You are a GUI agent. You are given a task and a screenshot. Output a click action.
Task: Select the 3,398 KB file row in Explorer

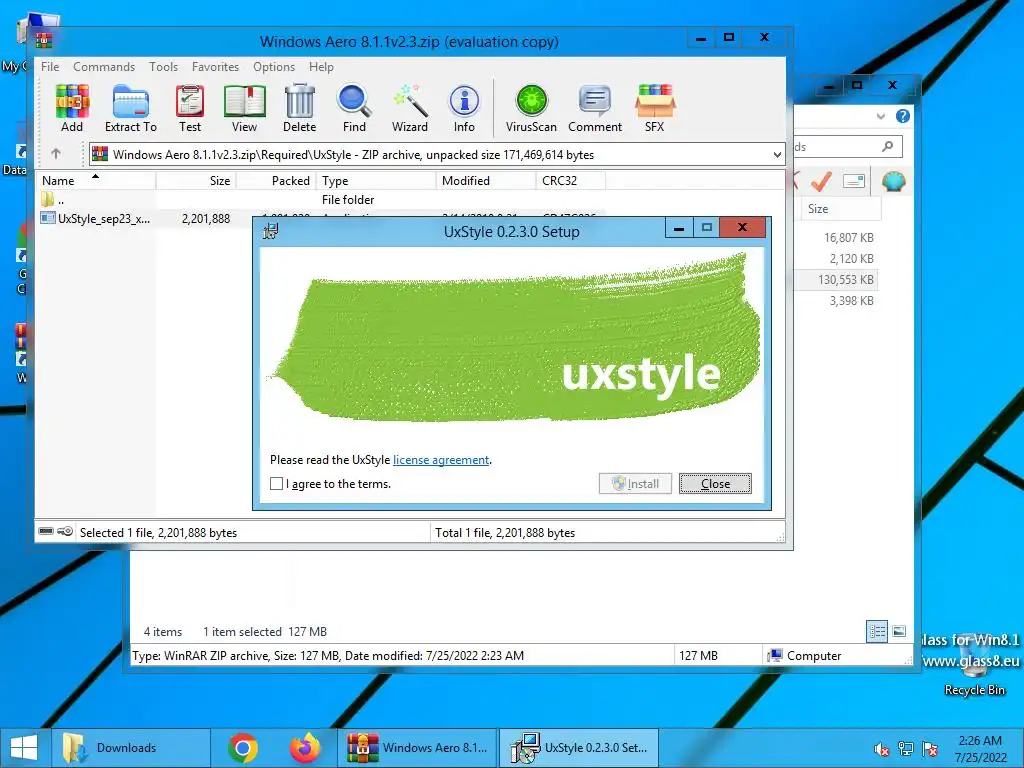pos(836,300)
